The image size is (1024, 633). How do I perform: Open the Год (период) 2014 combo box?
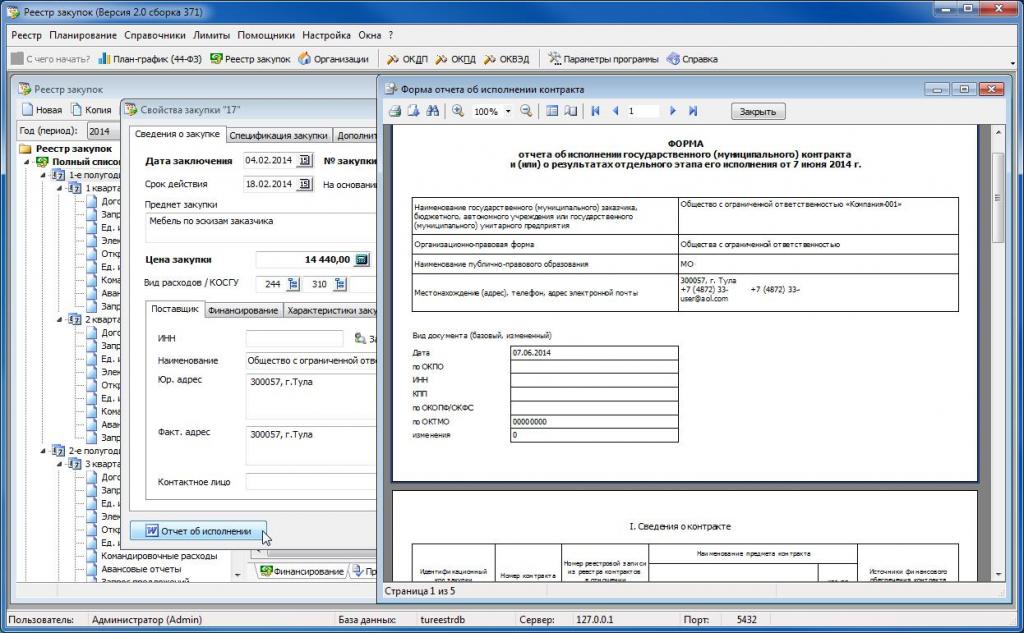pyautogui.click(x=99, y=131)
